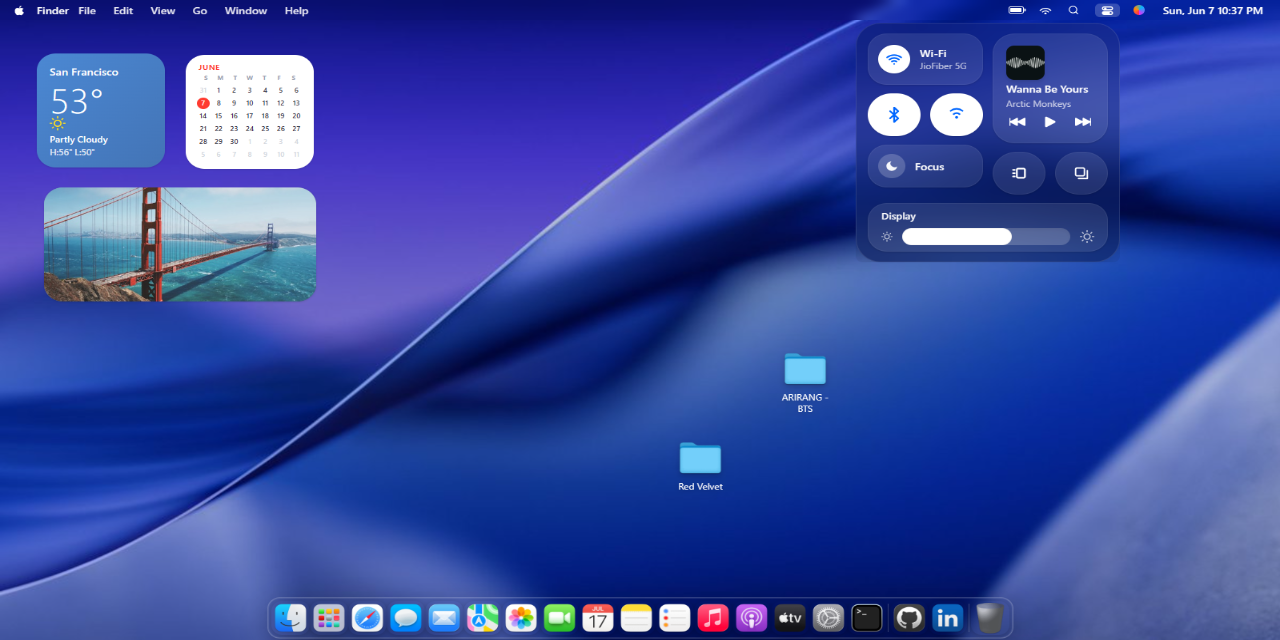Open the Music app in dock
Viewport: 1280px width, 640px height.
coord(713,618)
